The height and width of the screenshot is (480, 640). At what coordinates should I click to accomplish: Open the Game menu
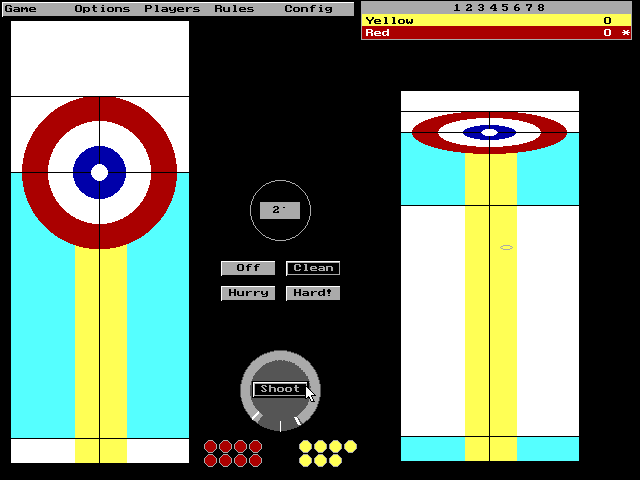point(20,9)
